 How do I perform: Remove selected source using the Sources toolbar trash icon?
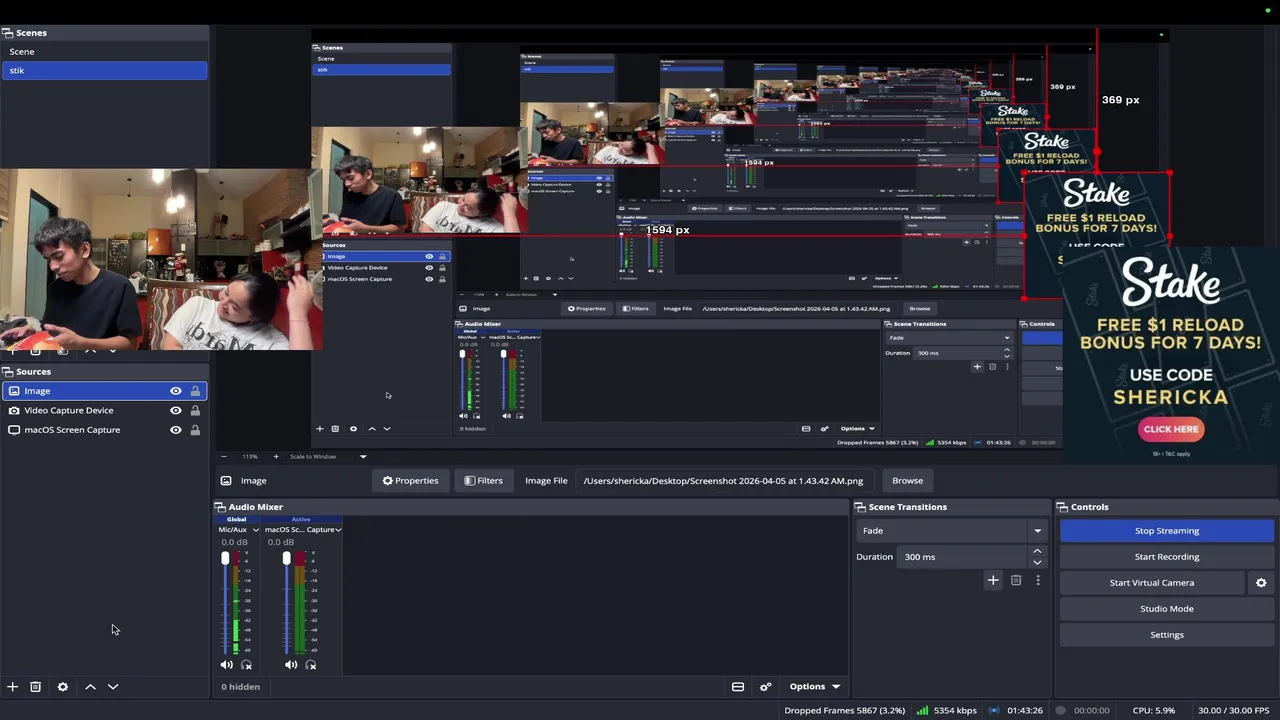35,687
